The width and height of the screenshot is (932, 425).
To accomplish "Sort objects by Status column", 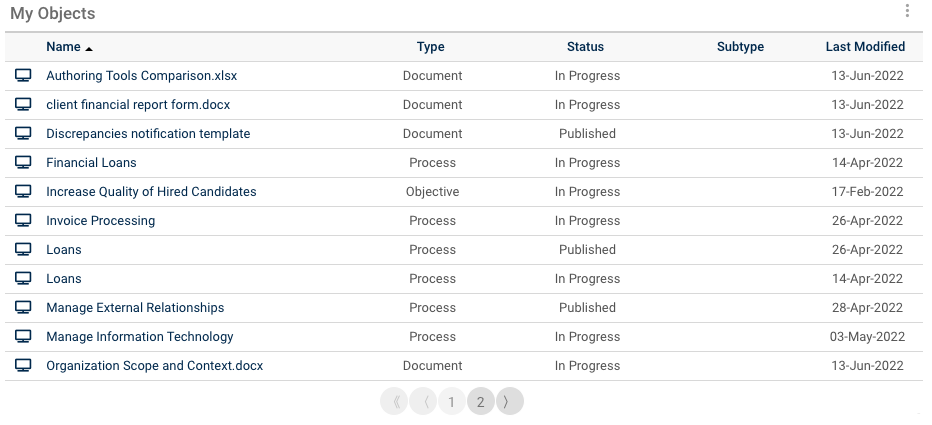I will 585,47.
